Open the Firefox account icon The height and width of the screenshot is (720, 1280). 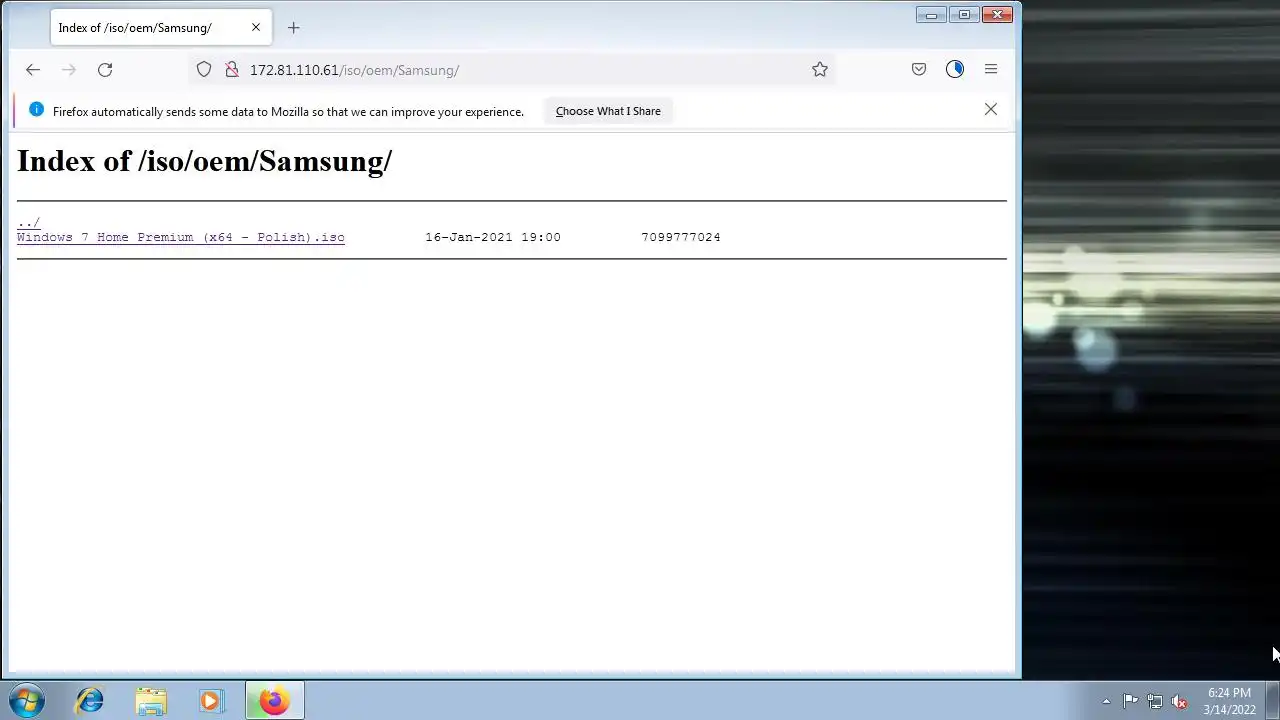(x=955, y=70)
